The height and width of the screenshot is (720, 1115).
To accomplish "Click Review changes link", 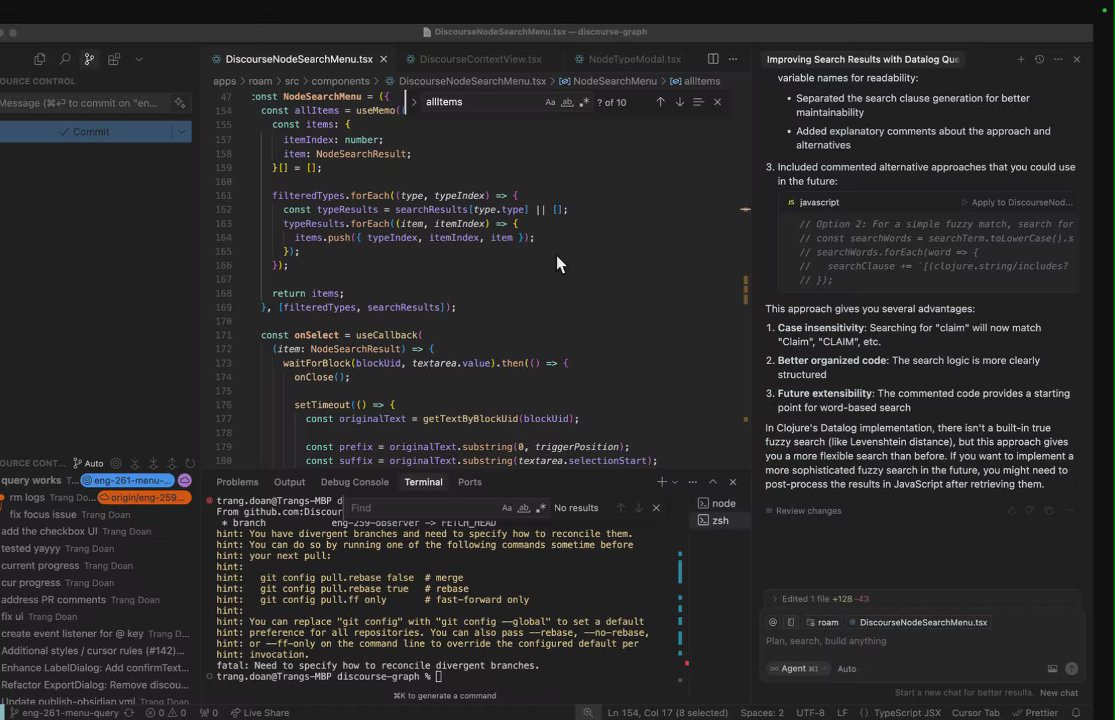I will coord(804,511).
